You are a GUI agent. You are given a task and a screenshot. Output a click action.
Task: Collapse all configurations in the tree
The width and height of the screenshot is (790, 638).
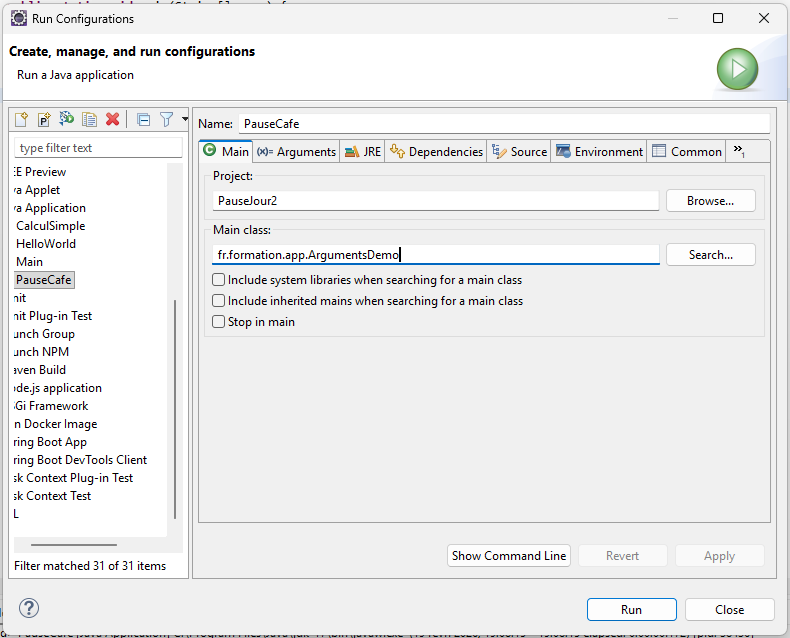tap(143, 119)
